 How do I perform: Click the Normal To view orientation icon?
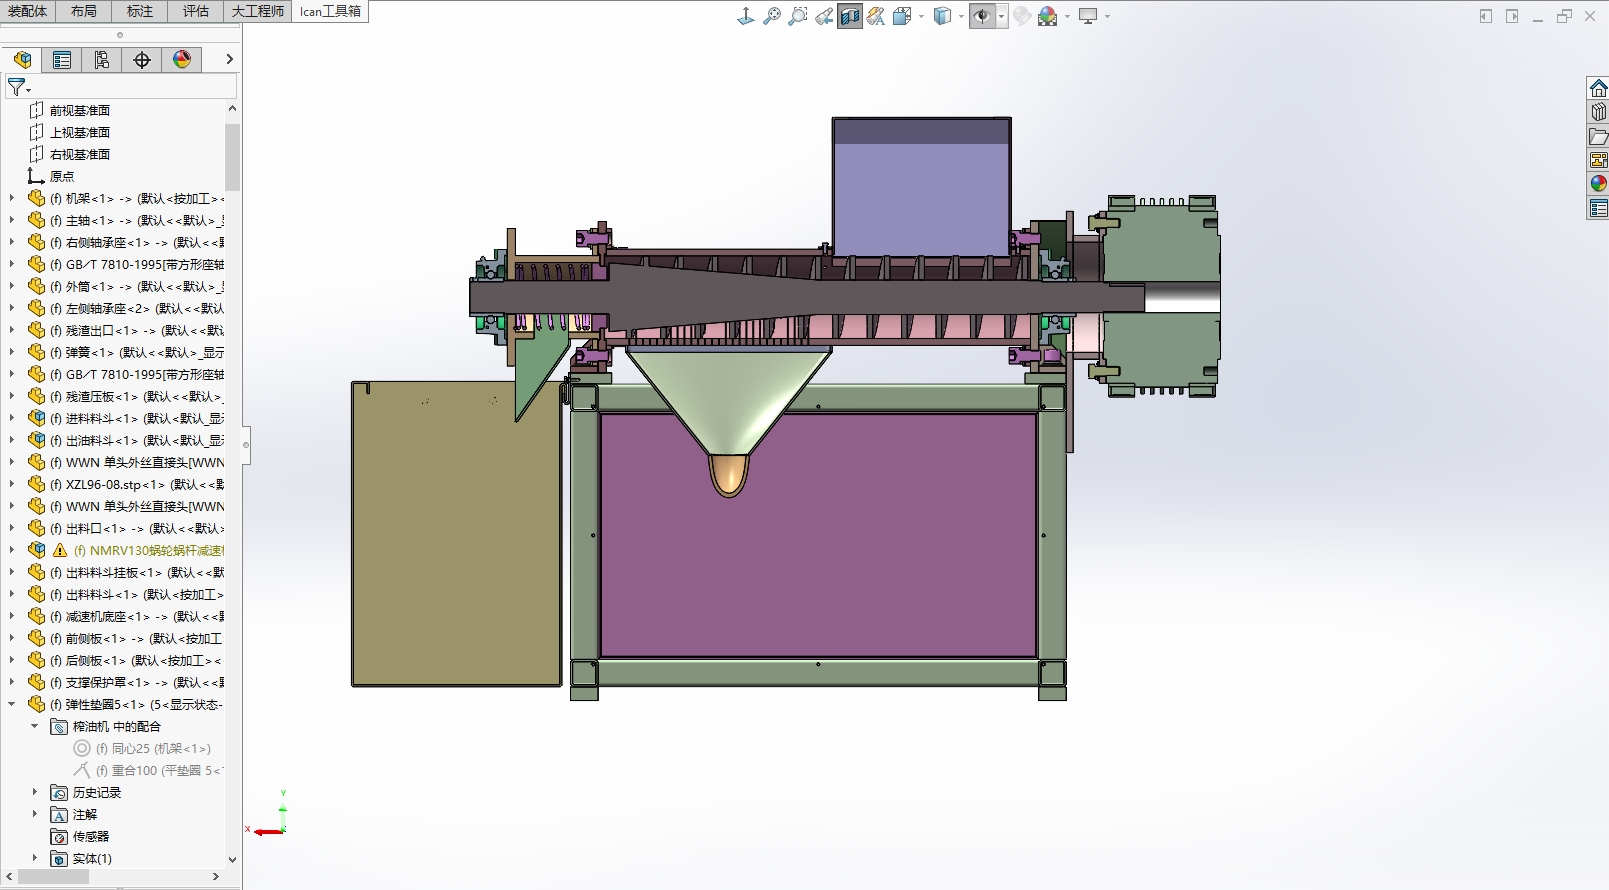746,16
